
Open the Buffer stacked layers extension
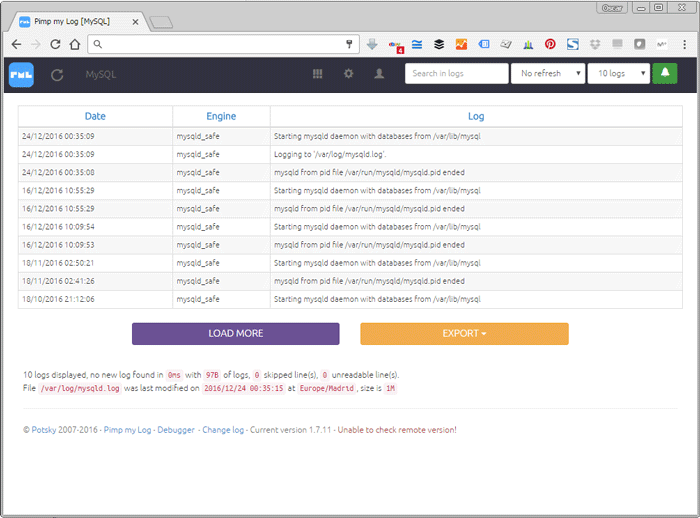coord(439,44)
